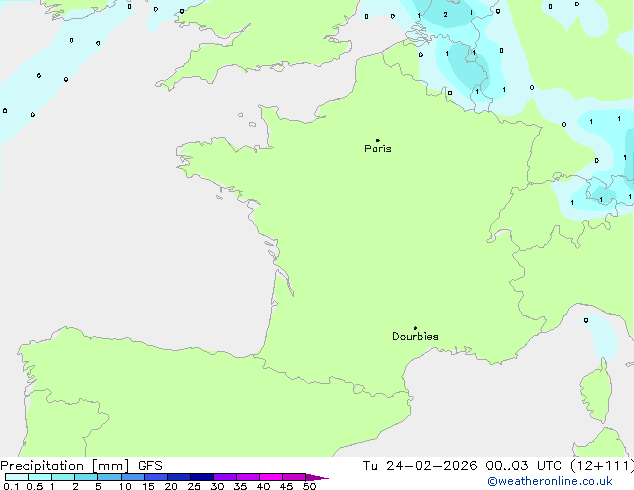Click the "00..03 UTC" time range text
634x490 pixels.
[x=524, y=466]
